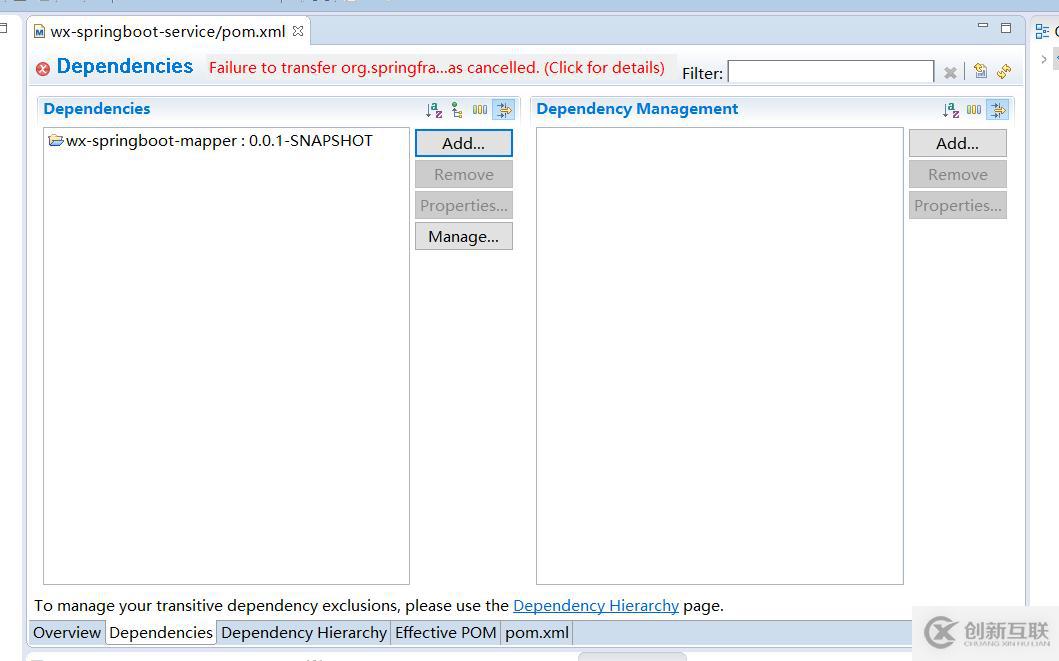Sort Dependencies list alphabetically

(x=434, y=109)
